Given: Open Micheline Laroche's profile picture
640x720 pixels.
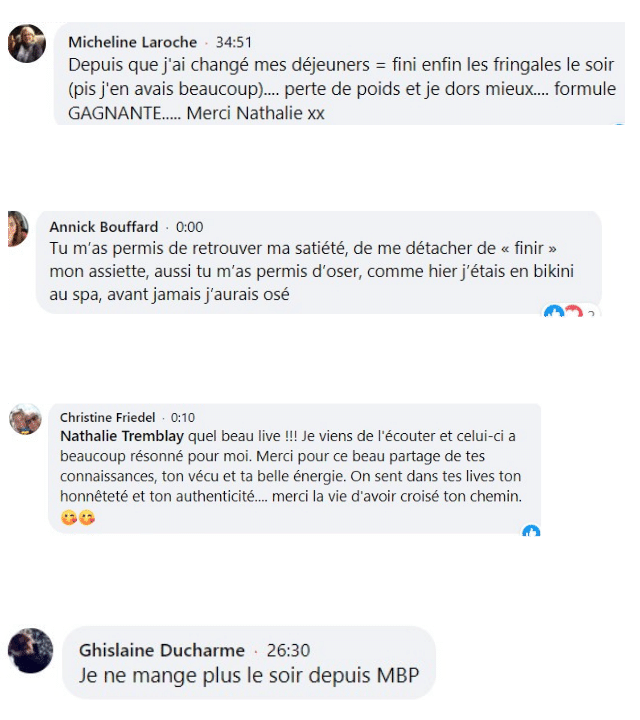Looking at the screenshot, I should coord(27,43).
